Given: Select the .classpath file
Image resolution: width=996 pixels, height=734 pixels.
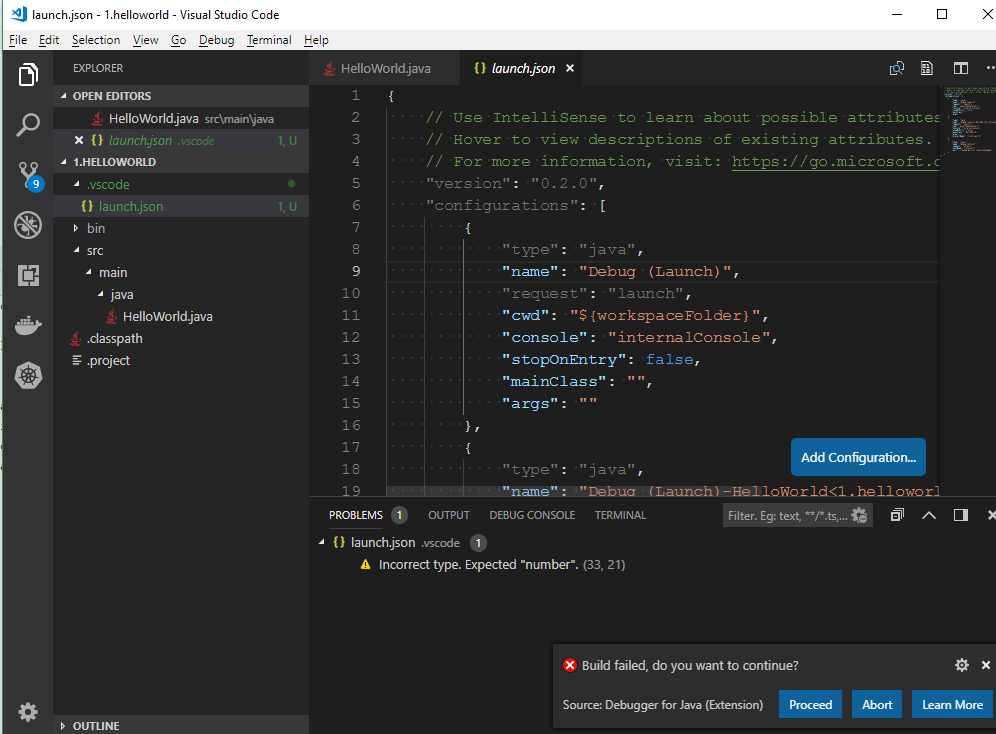Looking at the screenshot, I should pos(115,338).
